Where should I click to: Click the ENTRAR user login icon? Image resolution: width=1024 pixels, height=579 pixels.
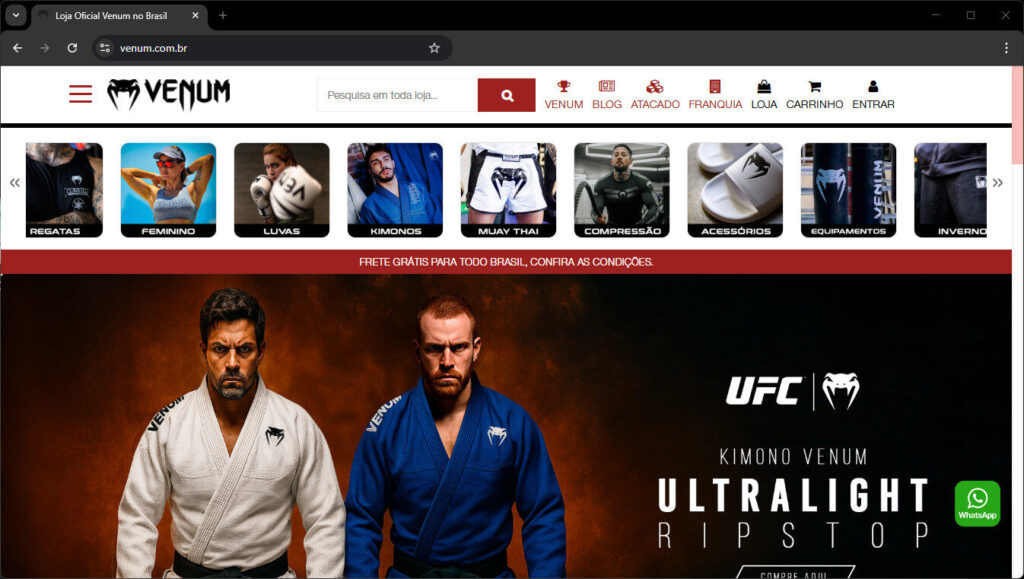[873, 95]
